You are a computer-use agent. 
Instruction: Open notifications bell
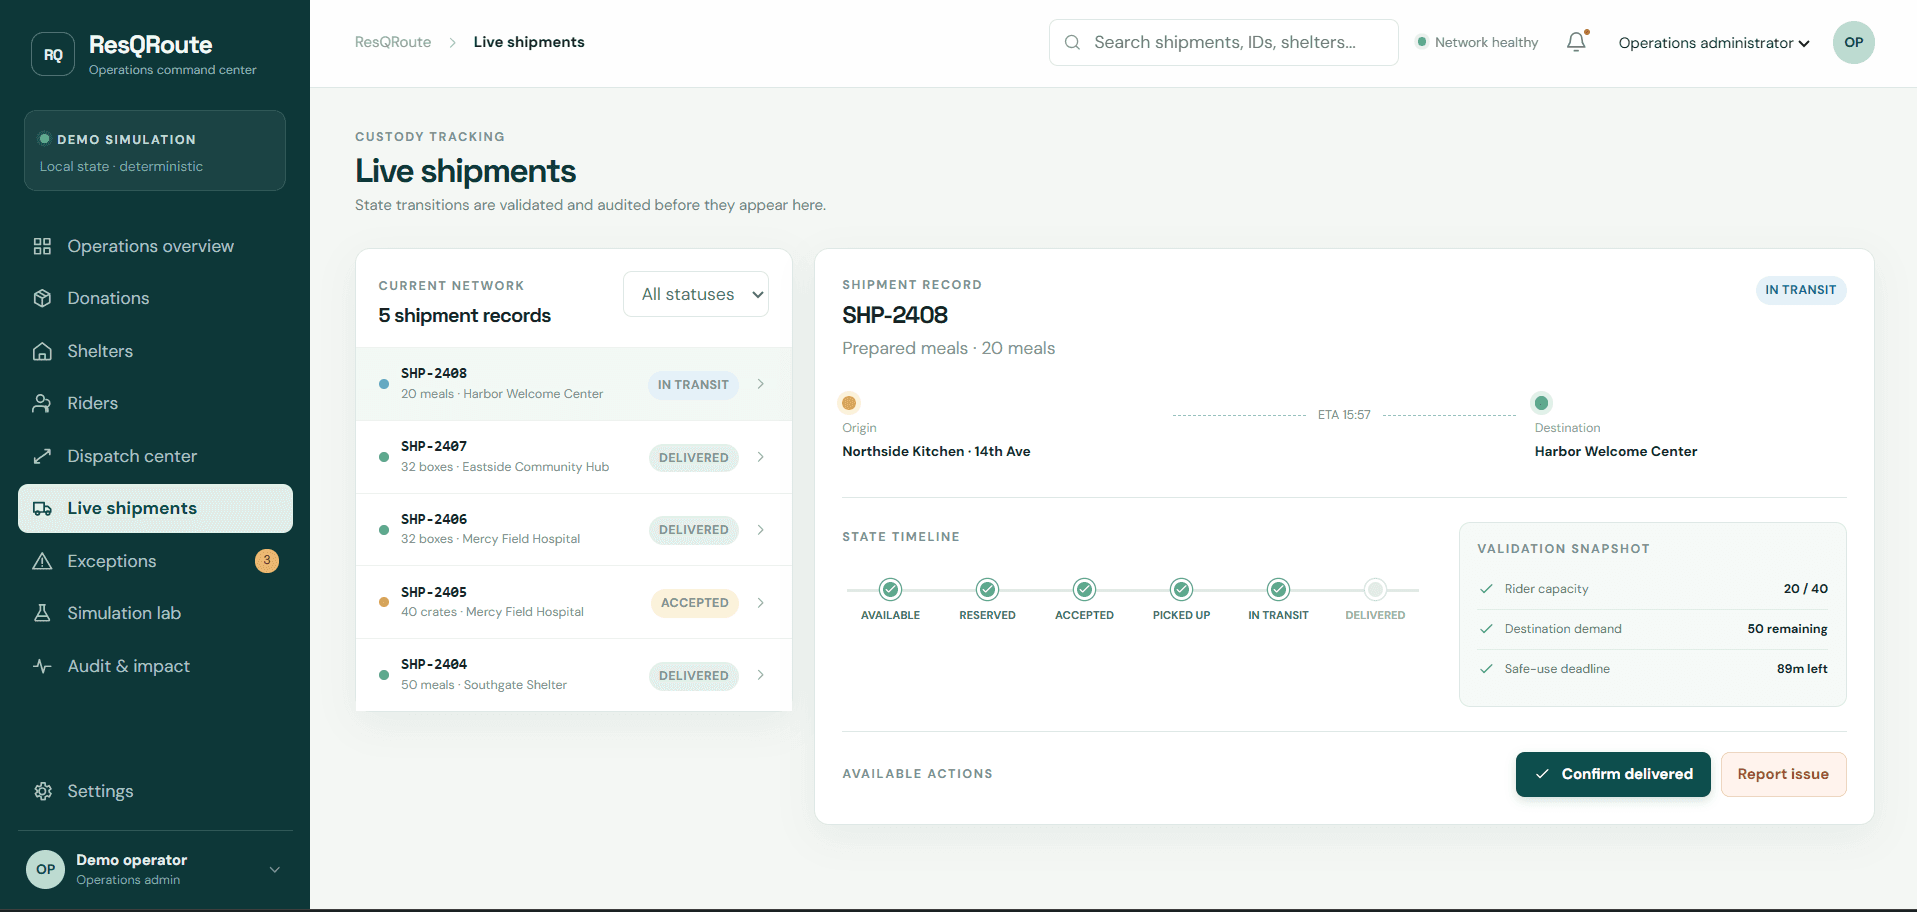coord(1576,42)
